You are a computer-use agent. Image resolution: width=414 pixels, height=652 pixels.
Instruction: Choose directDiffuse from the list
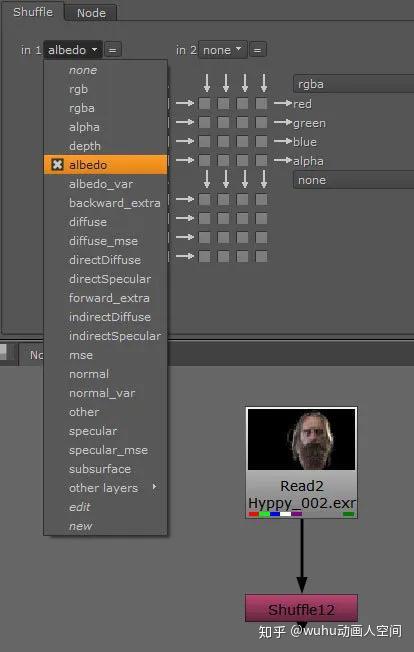point(106,260)
